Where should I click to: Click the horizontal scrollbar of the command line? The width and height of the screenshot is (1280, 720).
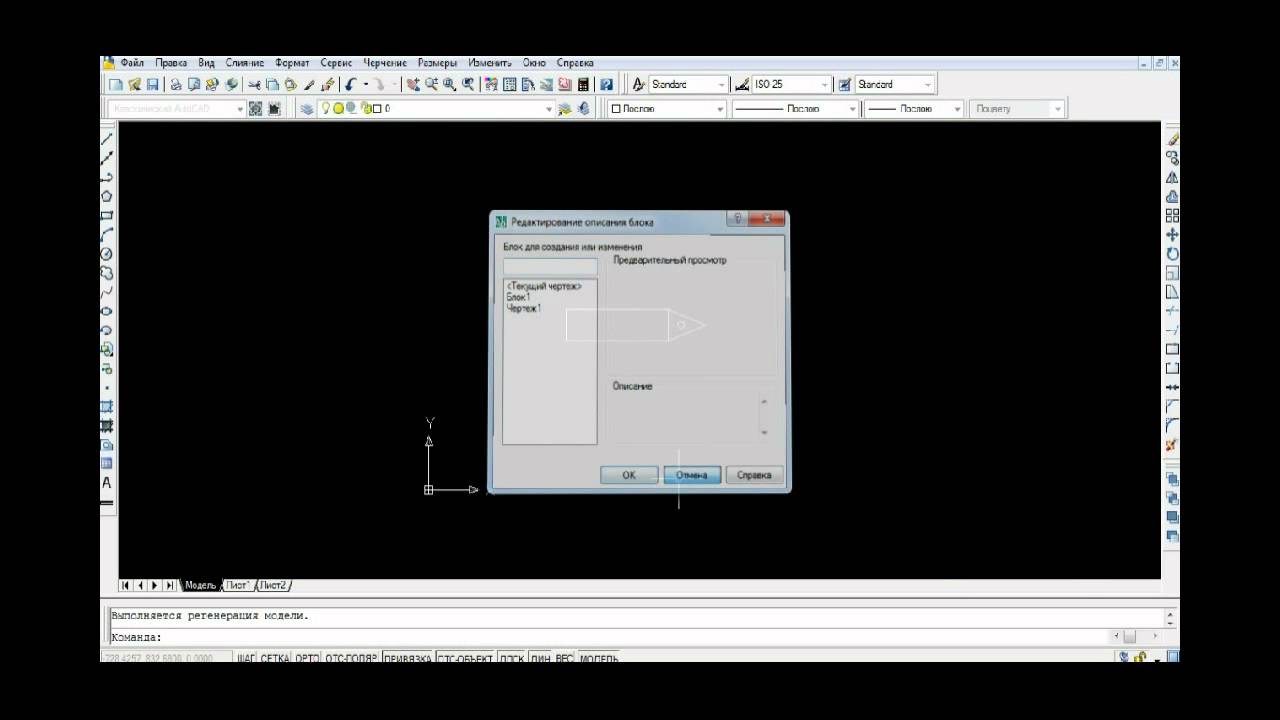point(1136,636)
